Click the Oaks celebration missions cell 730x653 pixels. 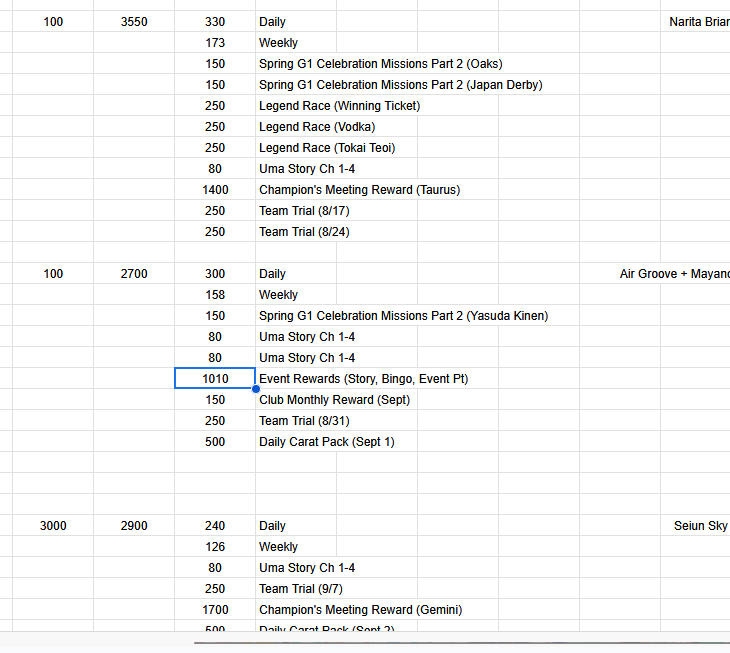click(380, 64)
